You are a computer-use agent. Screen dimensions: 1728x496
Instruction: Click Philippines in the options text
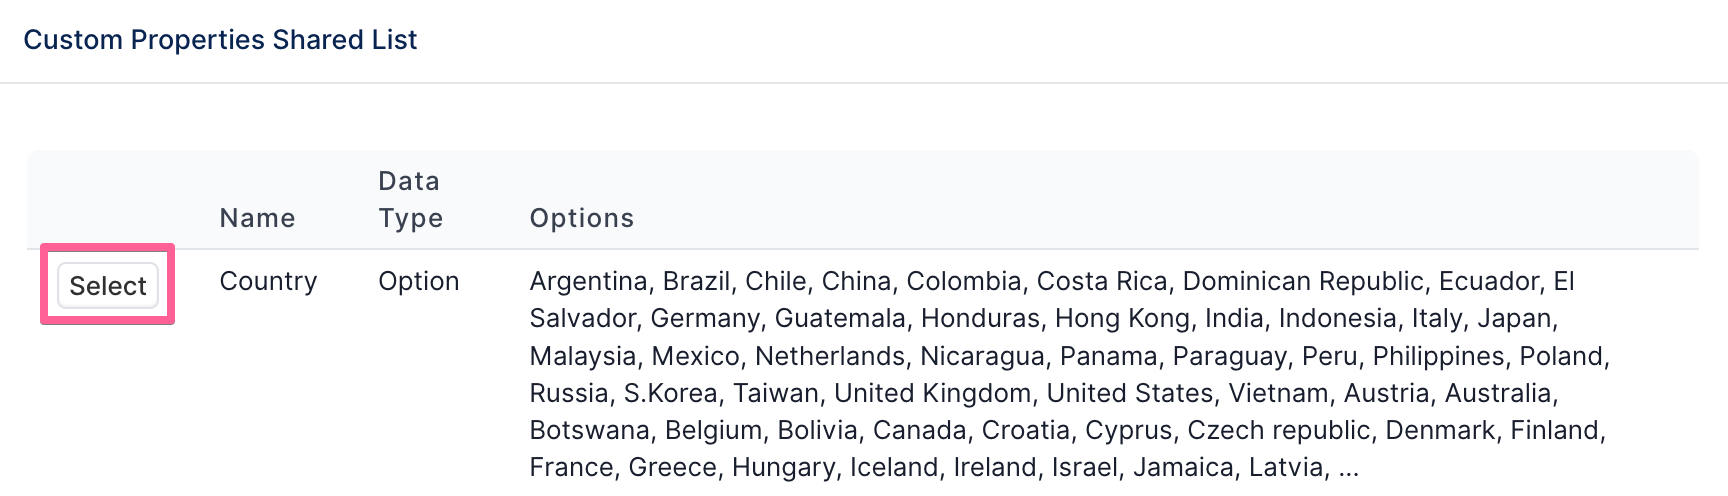[1438, 356]
